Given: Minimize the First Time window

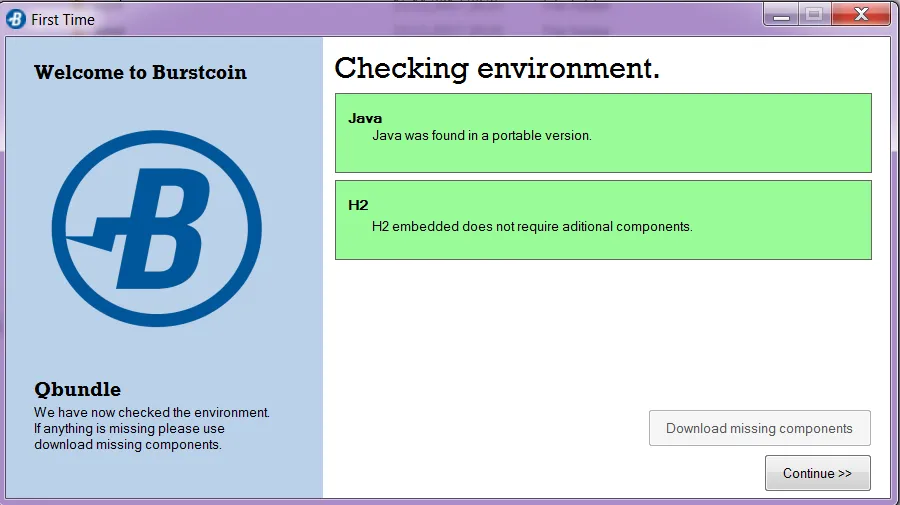Looking at the screenshot, I should click(781, 14).
